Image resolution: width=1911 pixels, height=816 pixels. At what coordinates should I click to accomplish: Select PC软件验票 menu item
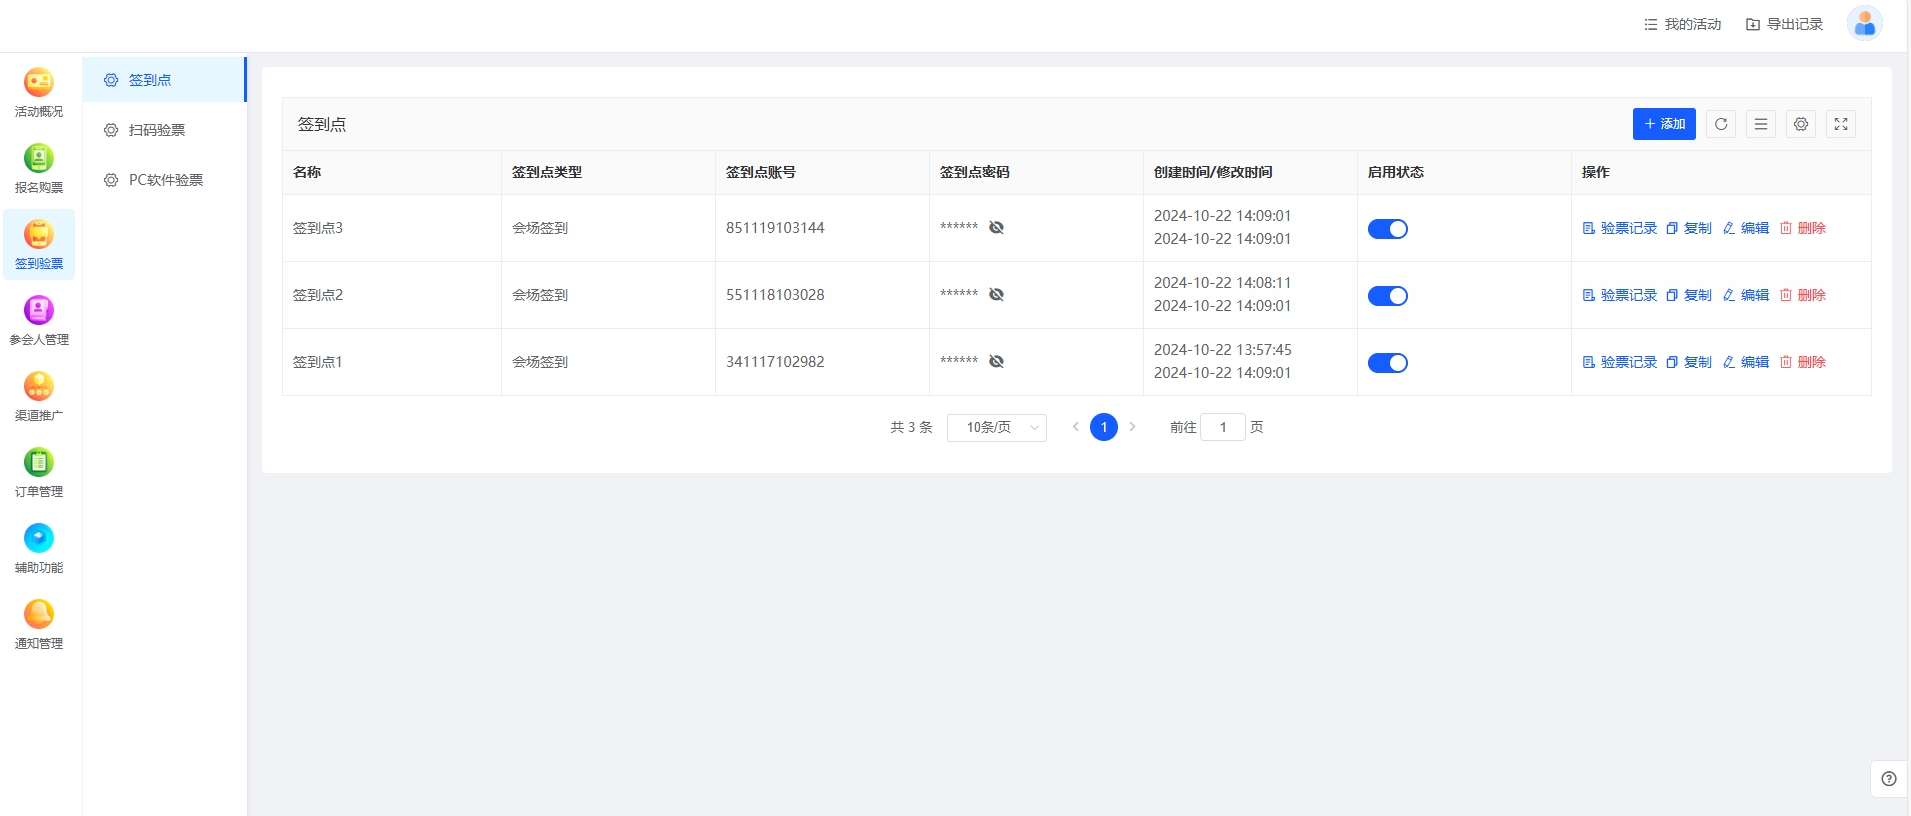[x=165, y=180]
